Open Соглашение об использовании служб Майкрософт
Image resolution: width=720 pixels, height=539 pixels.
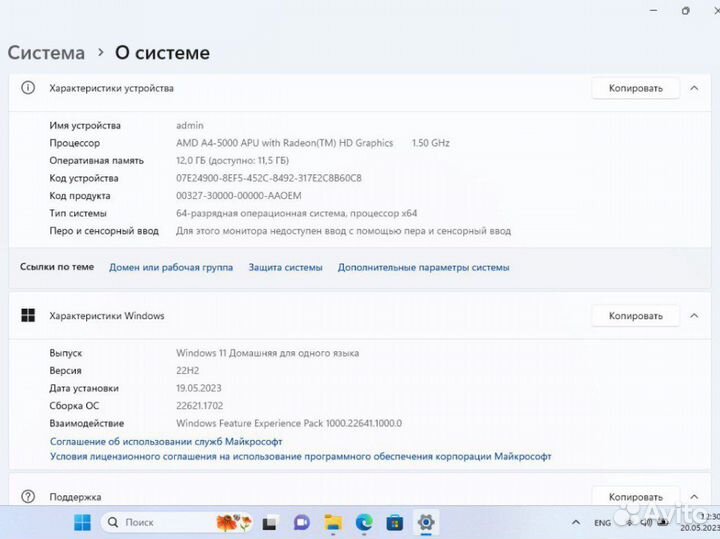(x=166, y=442)
